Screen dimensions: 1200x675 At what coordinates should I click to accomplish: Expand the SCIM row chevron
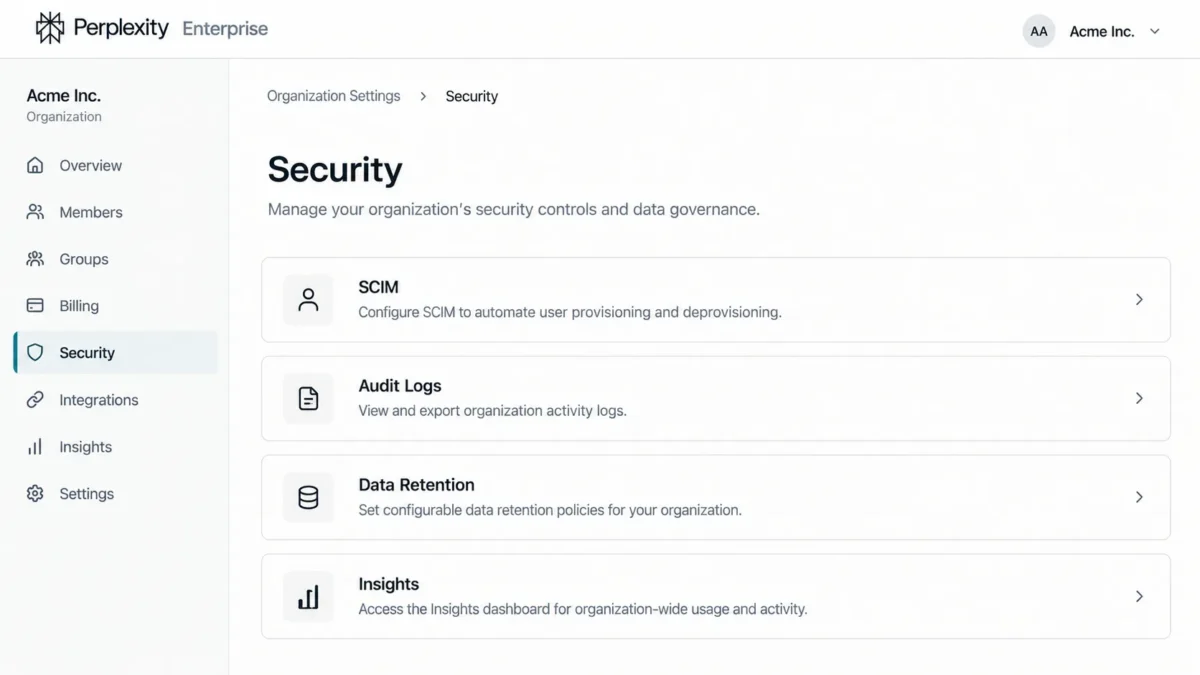(x=1139, y=300)
